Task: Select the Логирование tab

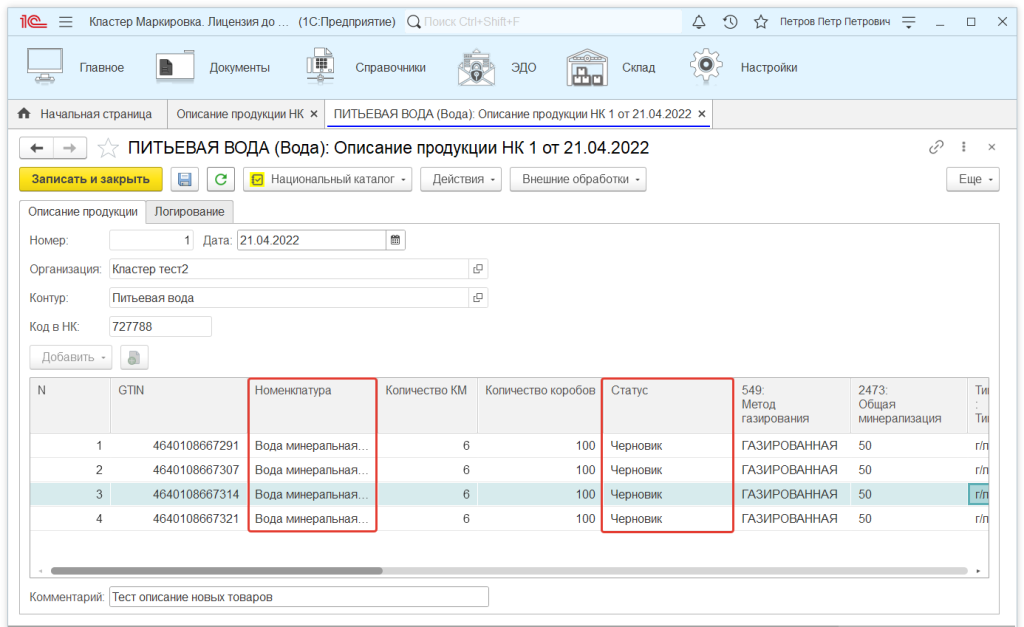Action: click(189, 212)
